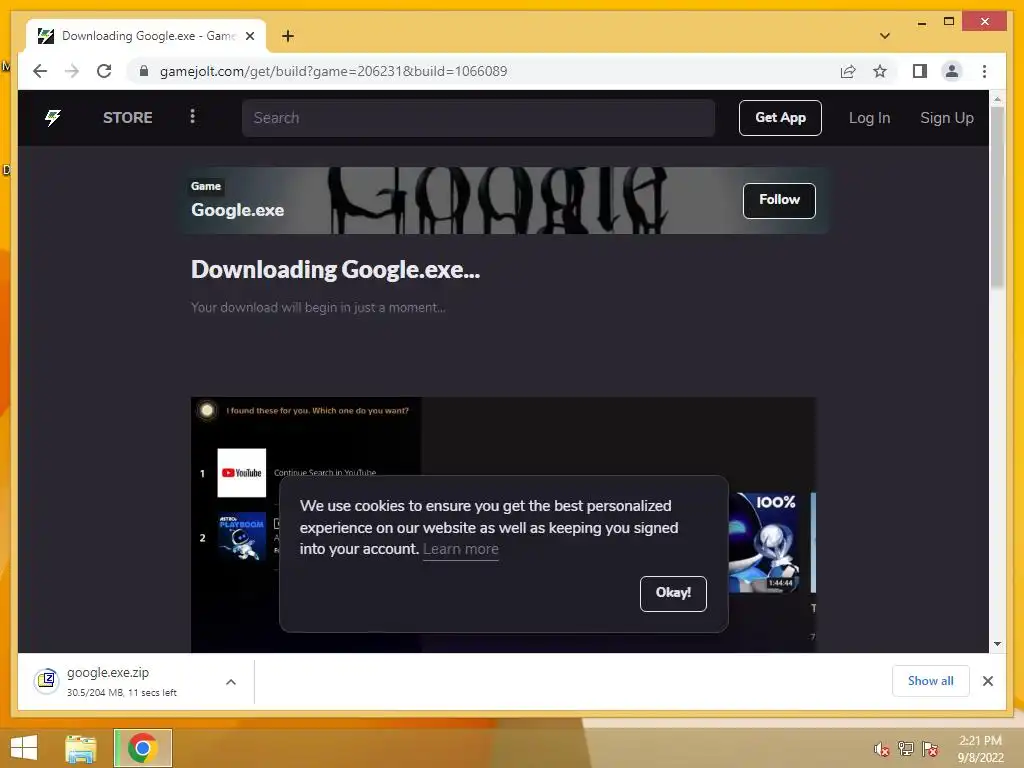The width and height of the screenshot is (1024, 768).
Task: Expand the tab search chevron
Action: [x=885, y=36]
